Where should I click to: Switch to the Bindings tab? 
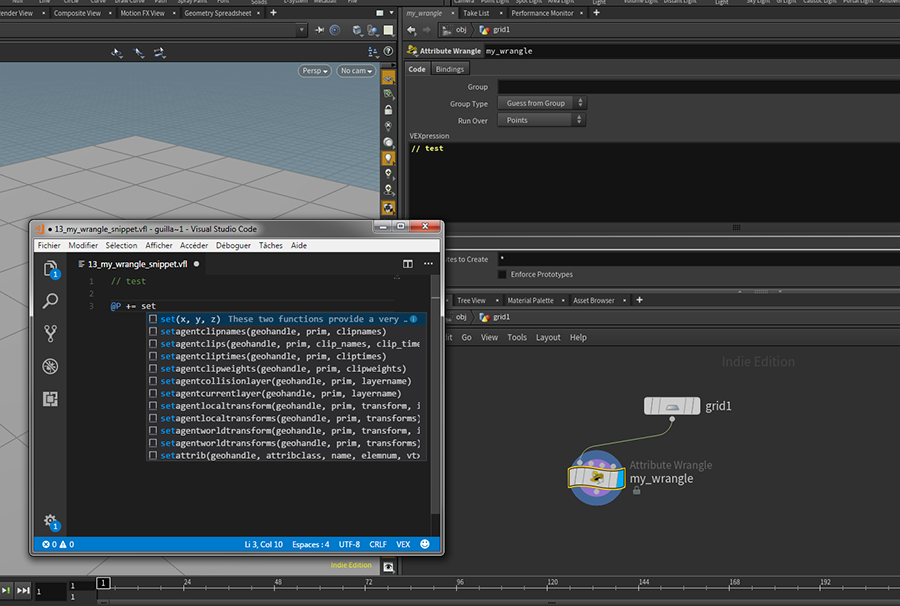point(449,69)
